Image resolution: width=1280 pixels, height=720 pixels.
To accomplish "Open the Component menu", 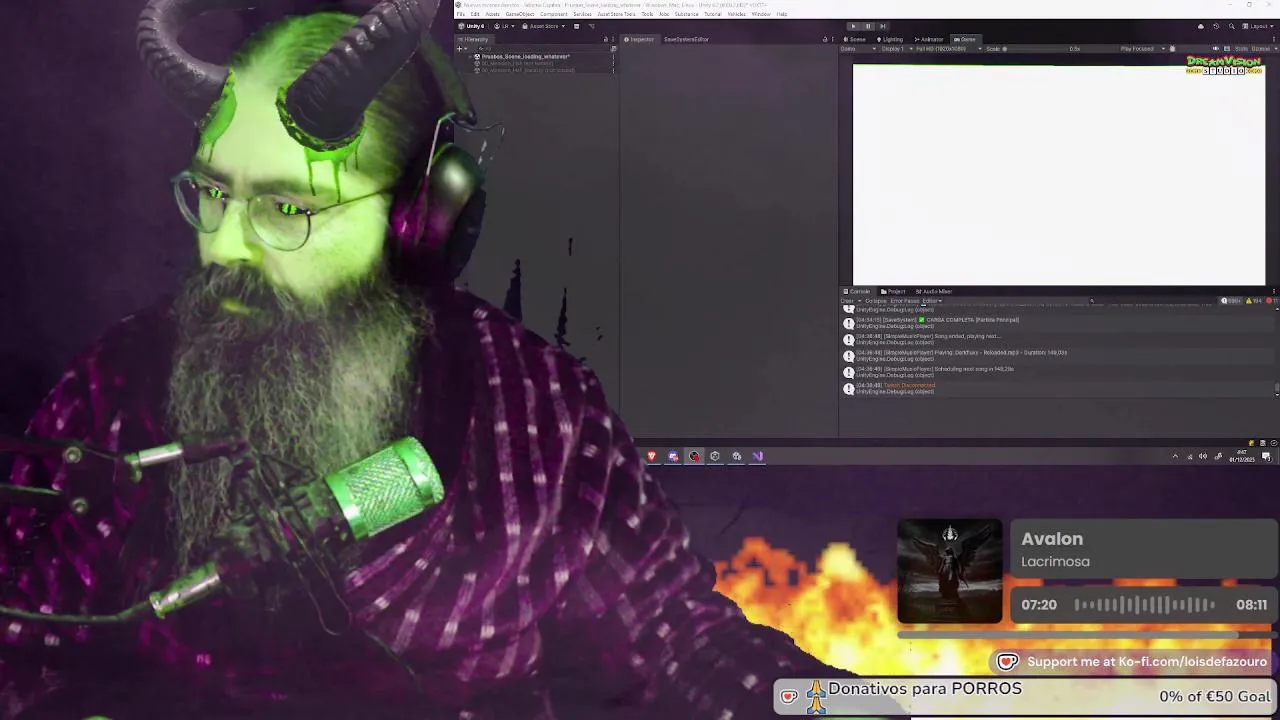I will (554, 14).
